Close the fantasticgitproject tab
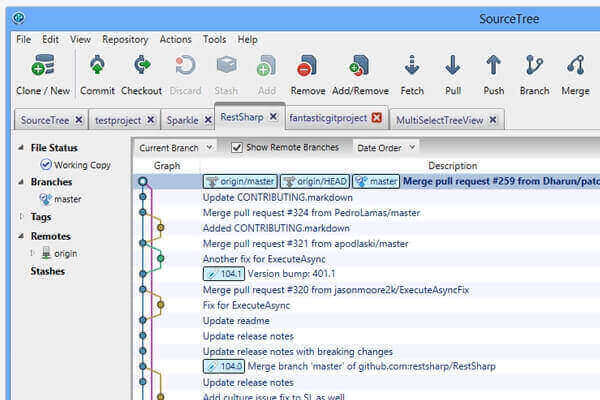 coord(377,118)
